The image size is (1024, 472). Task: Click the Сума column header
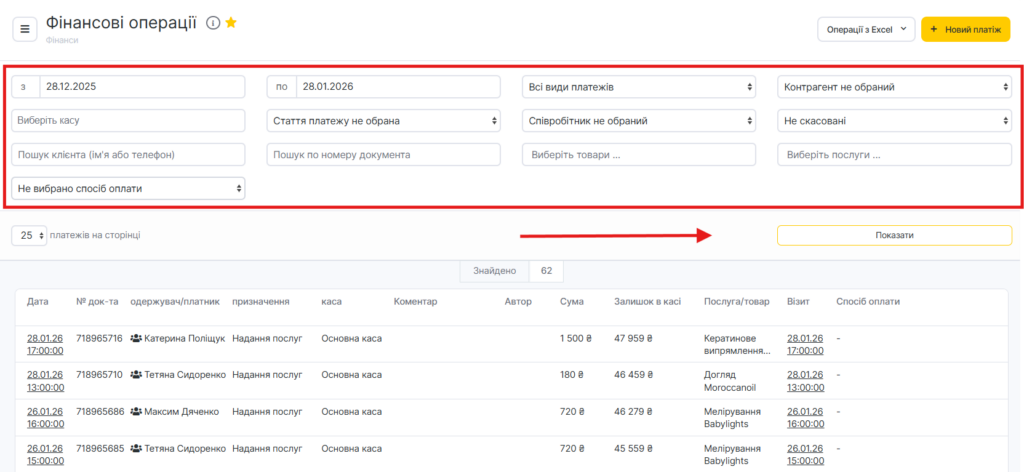coord(572,301)
